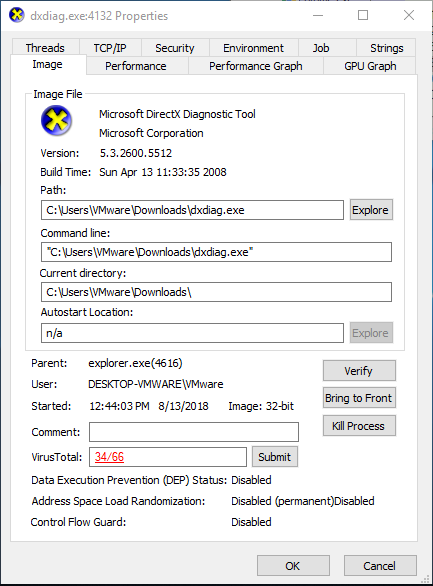The width and height of the screenshot is (433, 586).
Task: Click the Control Flow Guard Disabled value
Action: point(251,522)
